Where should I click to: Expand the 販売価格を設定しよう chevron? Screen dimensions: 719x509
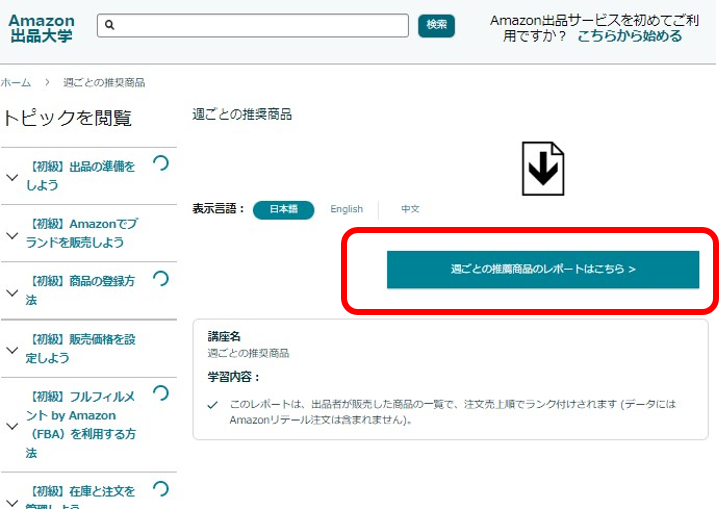pos(12,350)
